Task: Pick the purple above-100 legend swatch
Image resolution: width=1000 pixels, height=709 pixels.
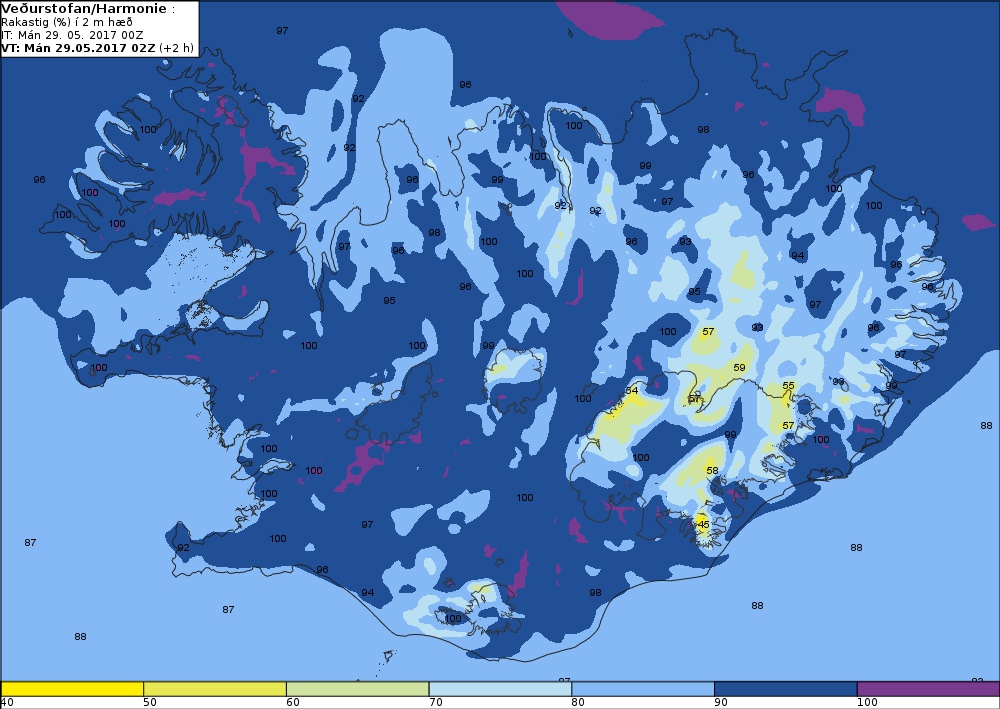Action: (x=929, y=689)
